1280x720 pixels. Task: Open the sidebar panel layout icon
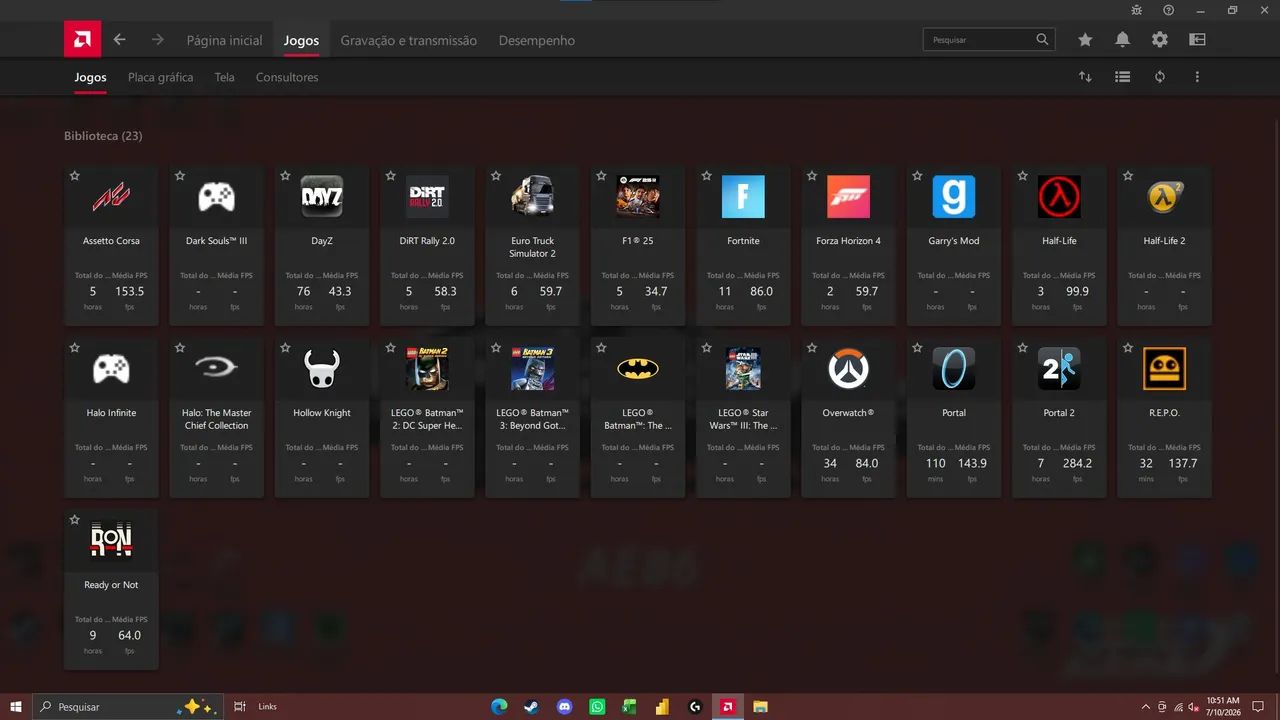pos(1197,40)
